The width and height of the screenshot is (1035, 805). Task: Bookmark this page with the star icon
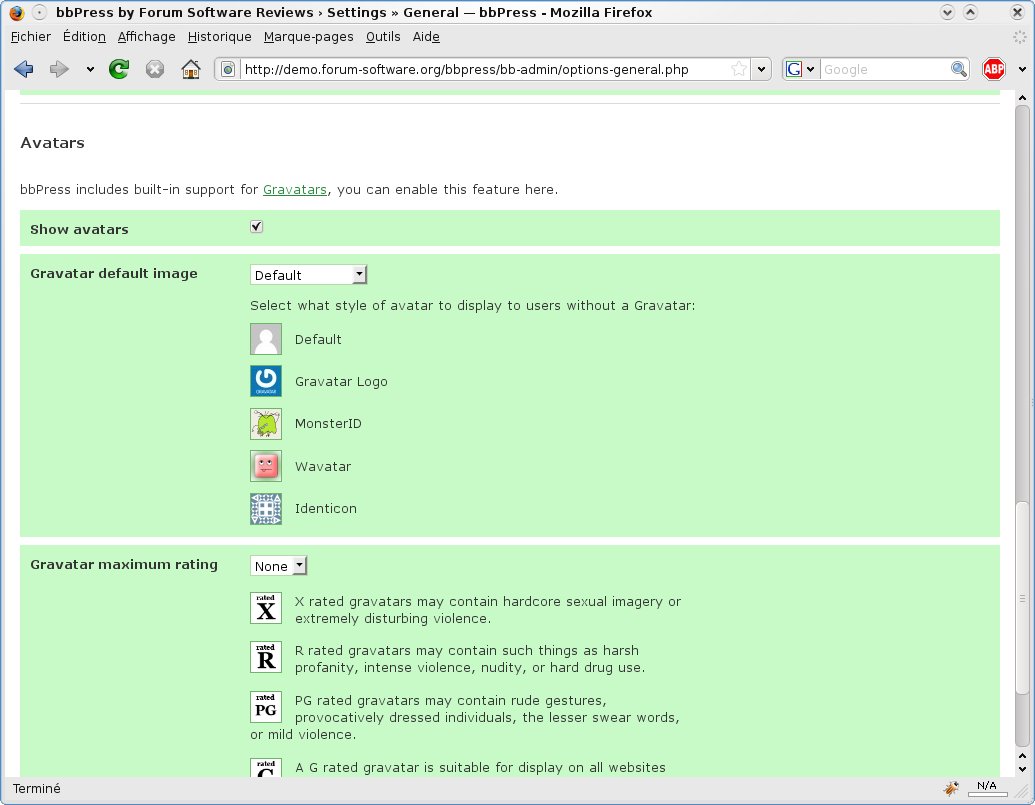[739, 69]
